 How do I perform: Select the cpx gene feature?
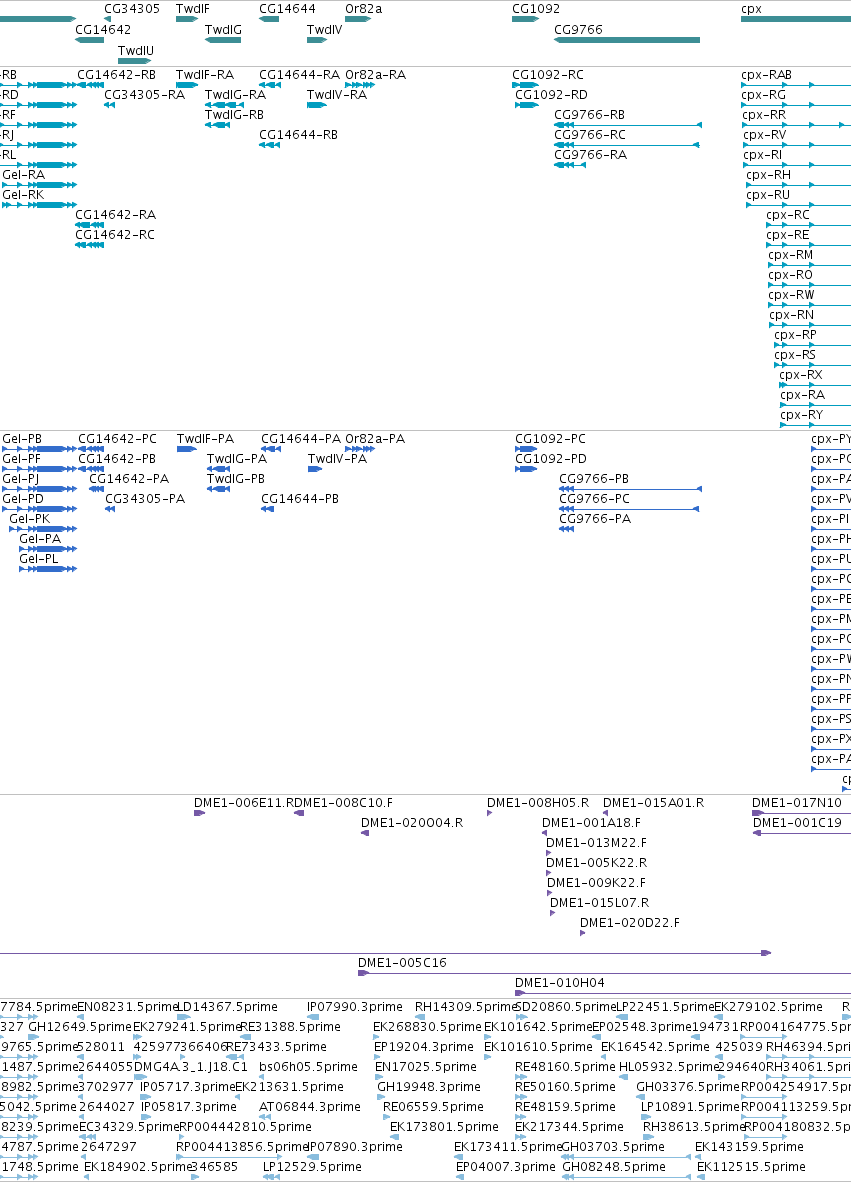(x=796, y=19)
